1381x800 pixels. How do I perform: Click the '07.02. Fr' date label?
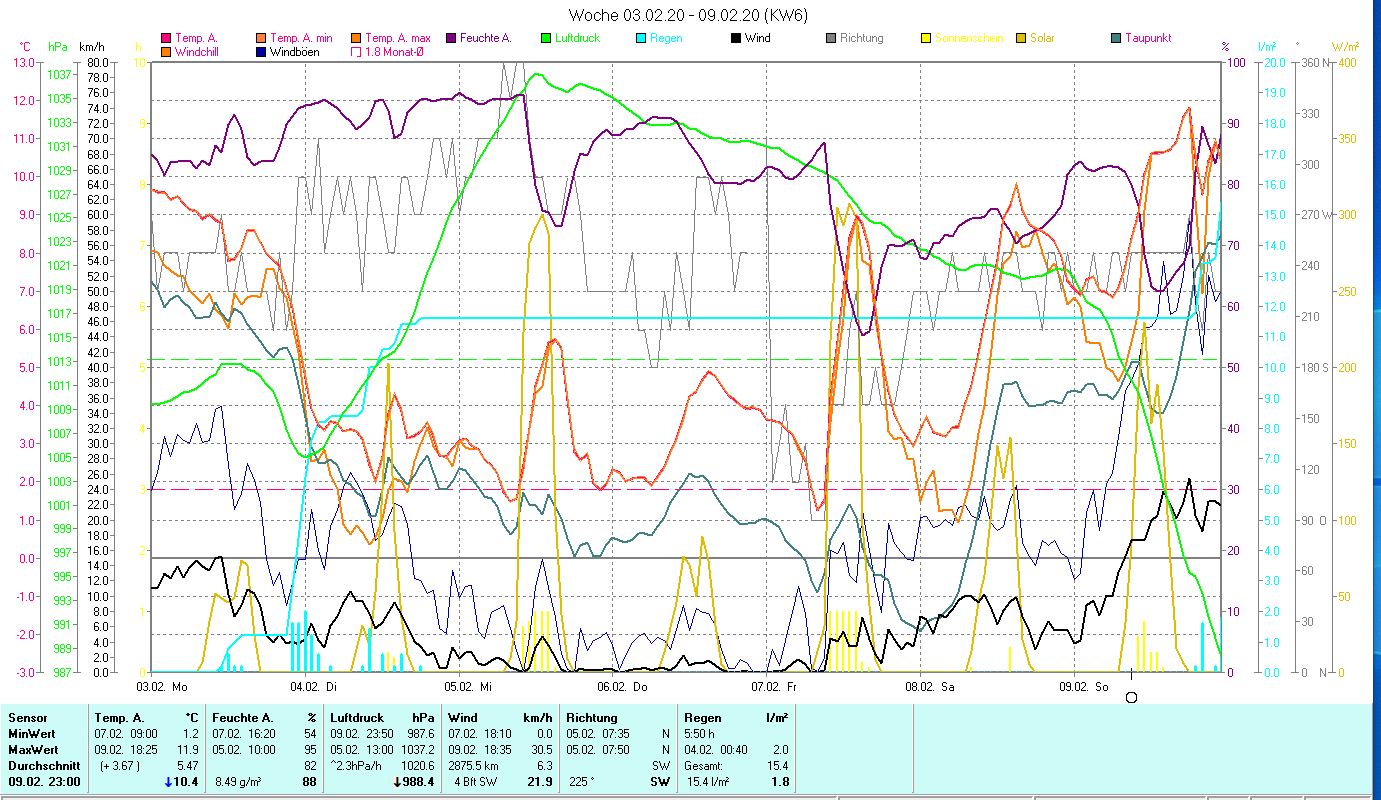click(x=776, y=687)
